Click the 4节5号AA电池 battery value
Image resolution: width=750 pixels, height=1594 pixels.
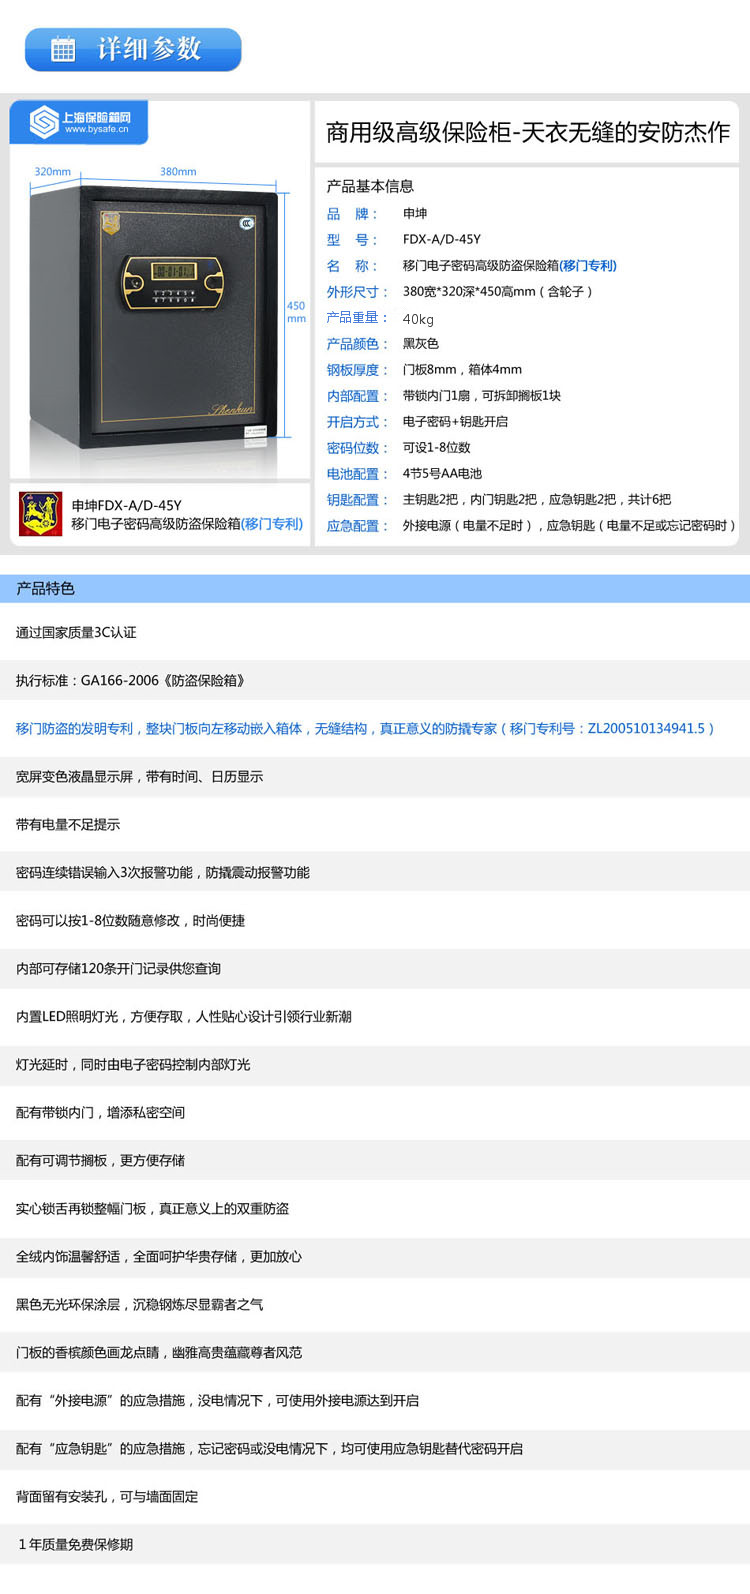point(442,473)
